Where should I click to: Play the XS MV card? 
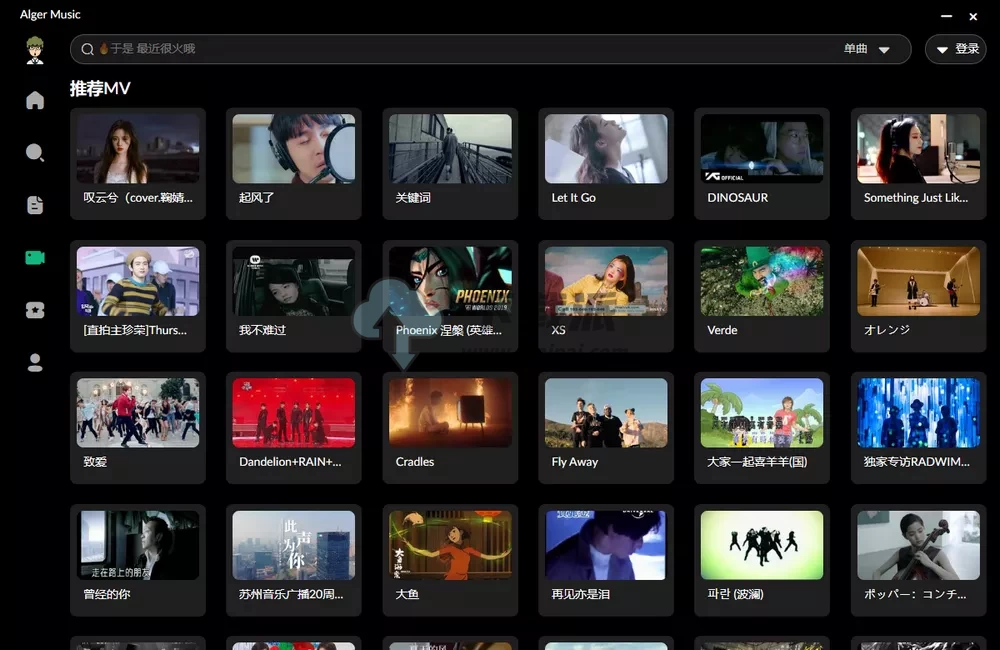(x=606, y=296)
